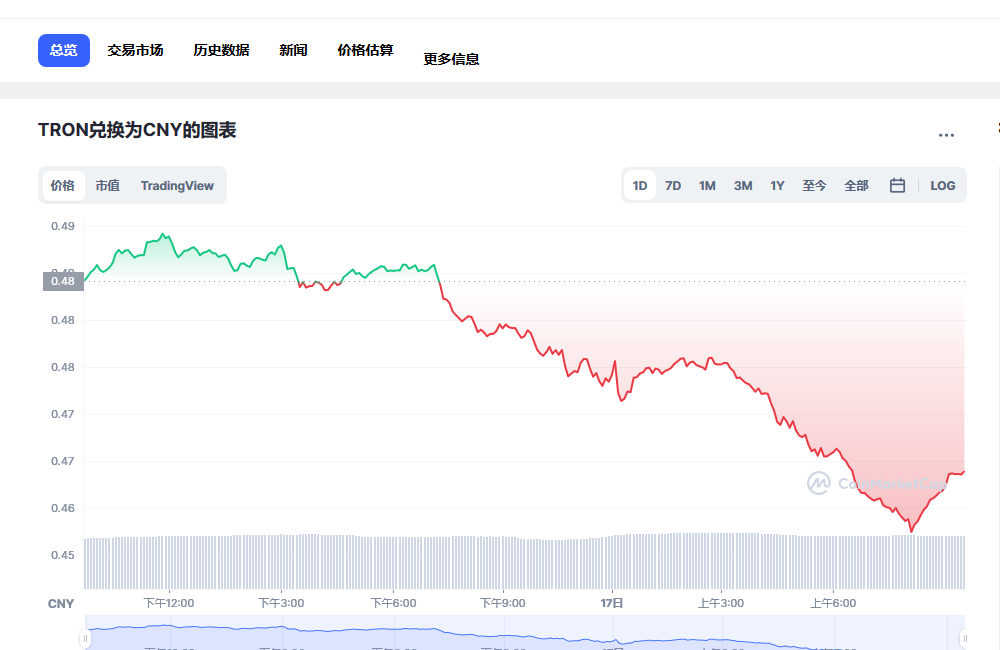Set chart range to 1D
The image size is (1000, 650).
640,186
